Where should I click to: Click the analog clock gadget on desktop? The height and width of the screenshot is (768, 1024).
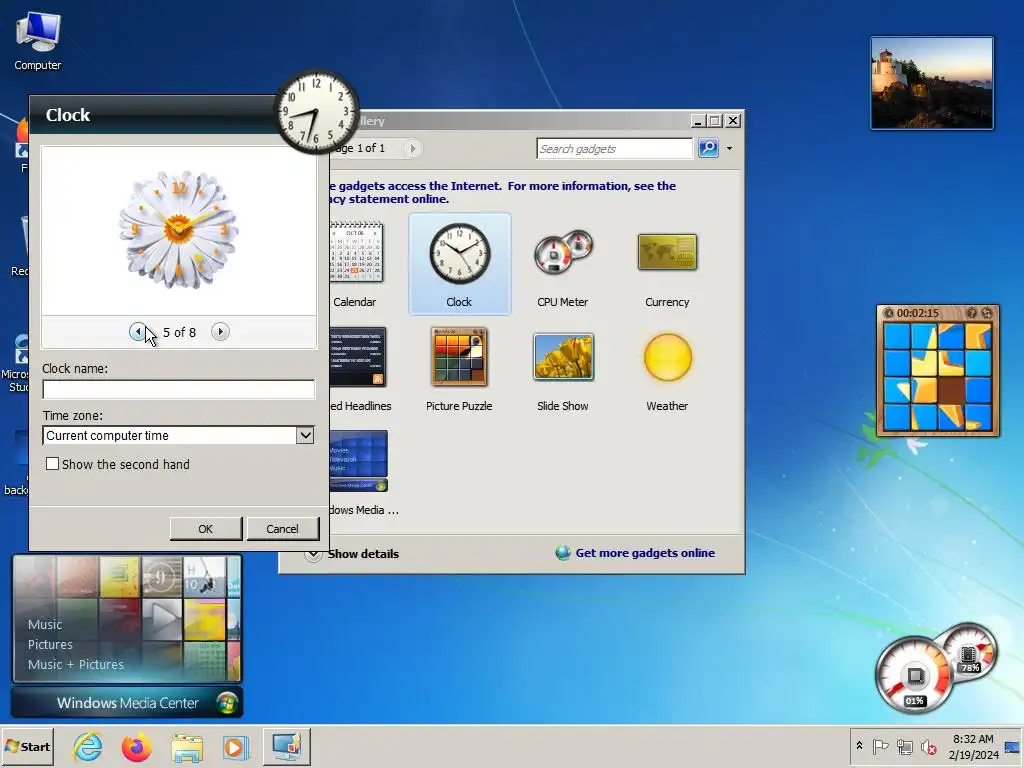[x=316, y=111]
